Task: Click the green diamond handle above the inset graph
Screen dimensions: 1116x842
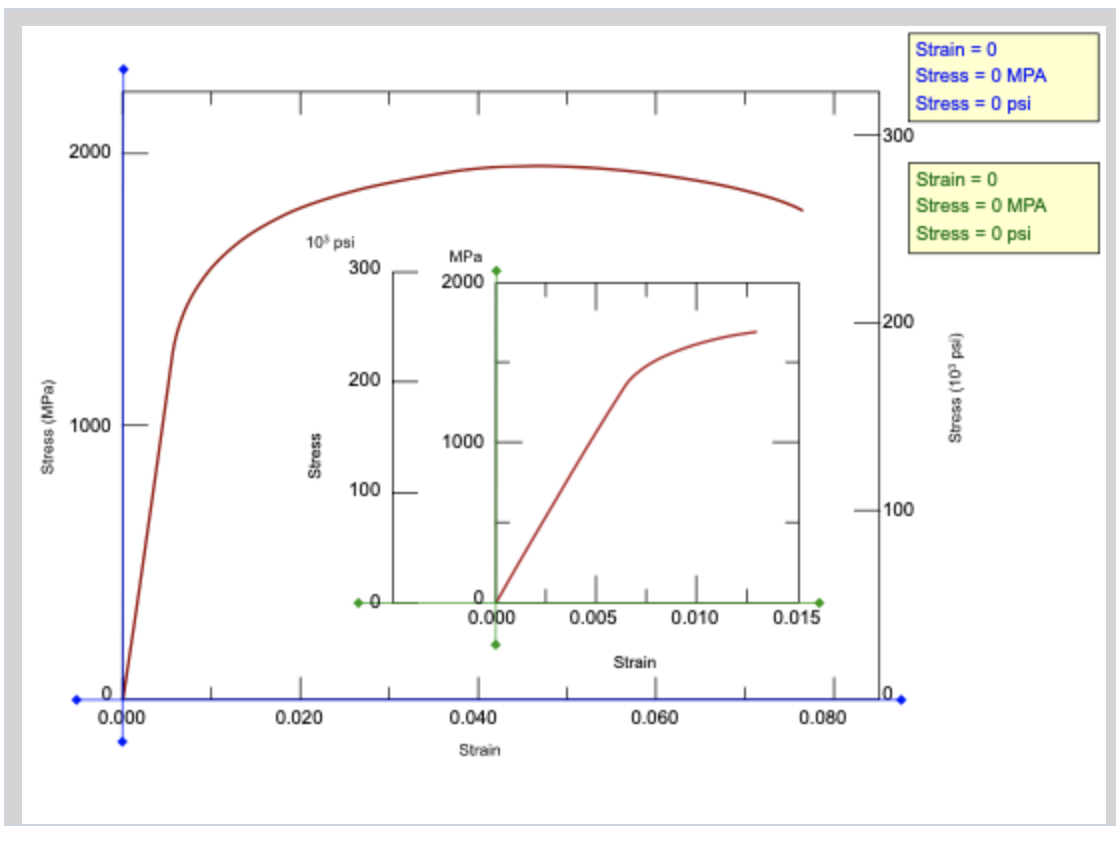Action: click(496, 270)
